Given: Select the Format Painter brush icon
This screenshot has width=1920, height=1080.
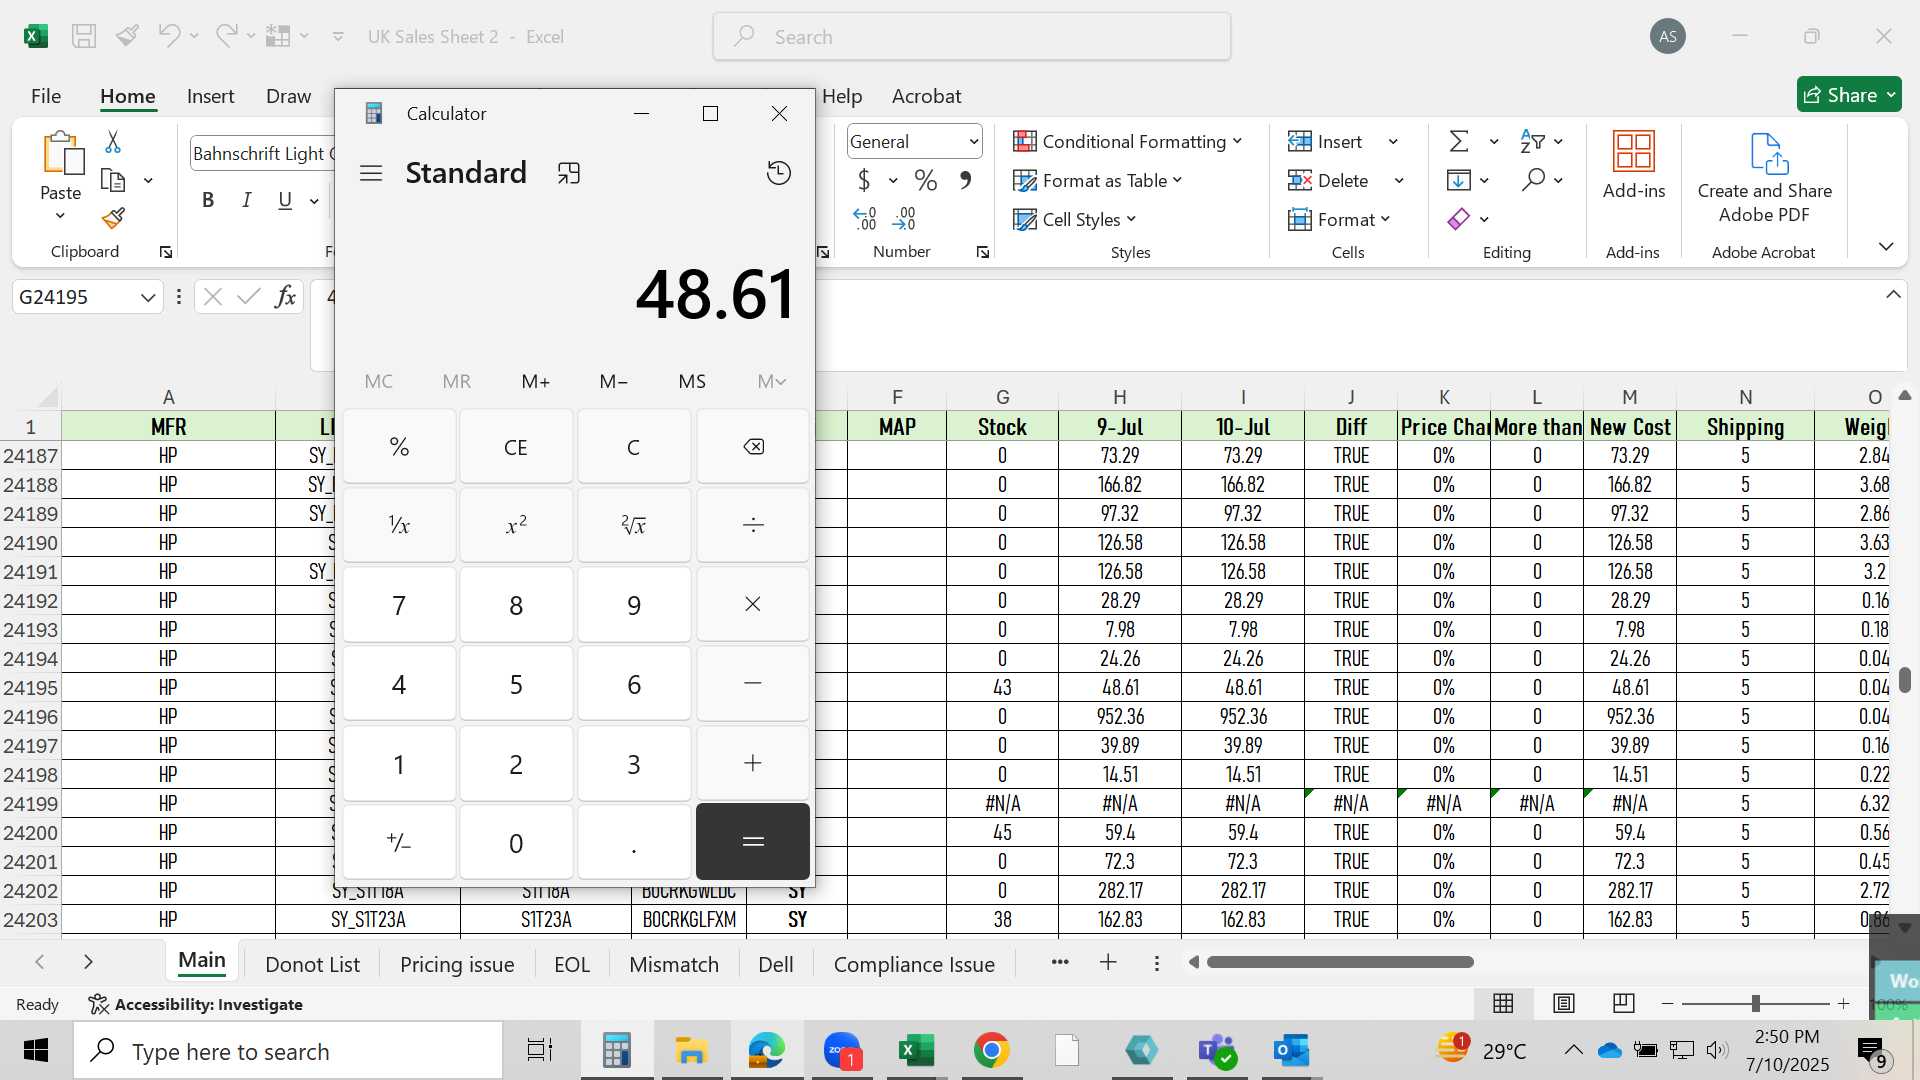Looking at the screenshot, I should point(113,218).
